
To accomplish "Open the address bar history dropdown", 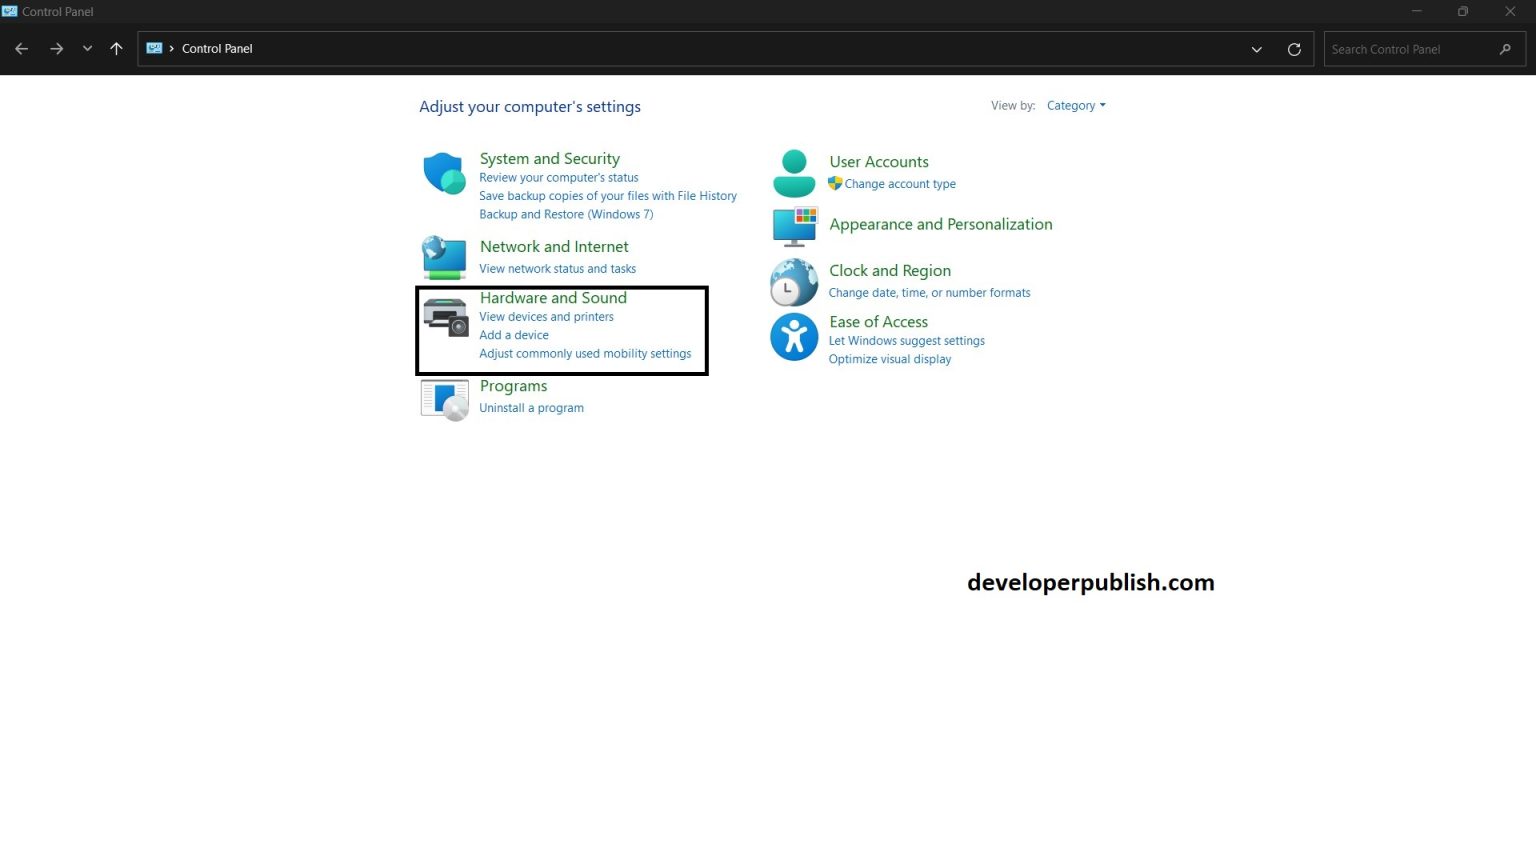I will [x=1257, y=49].
